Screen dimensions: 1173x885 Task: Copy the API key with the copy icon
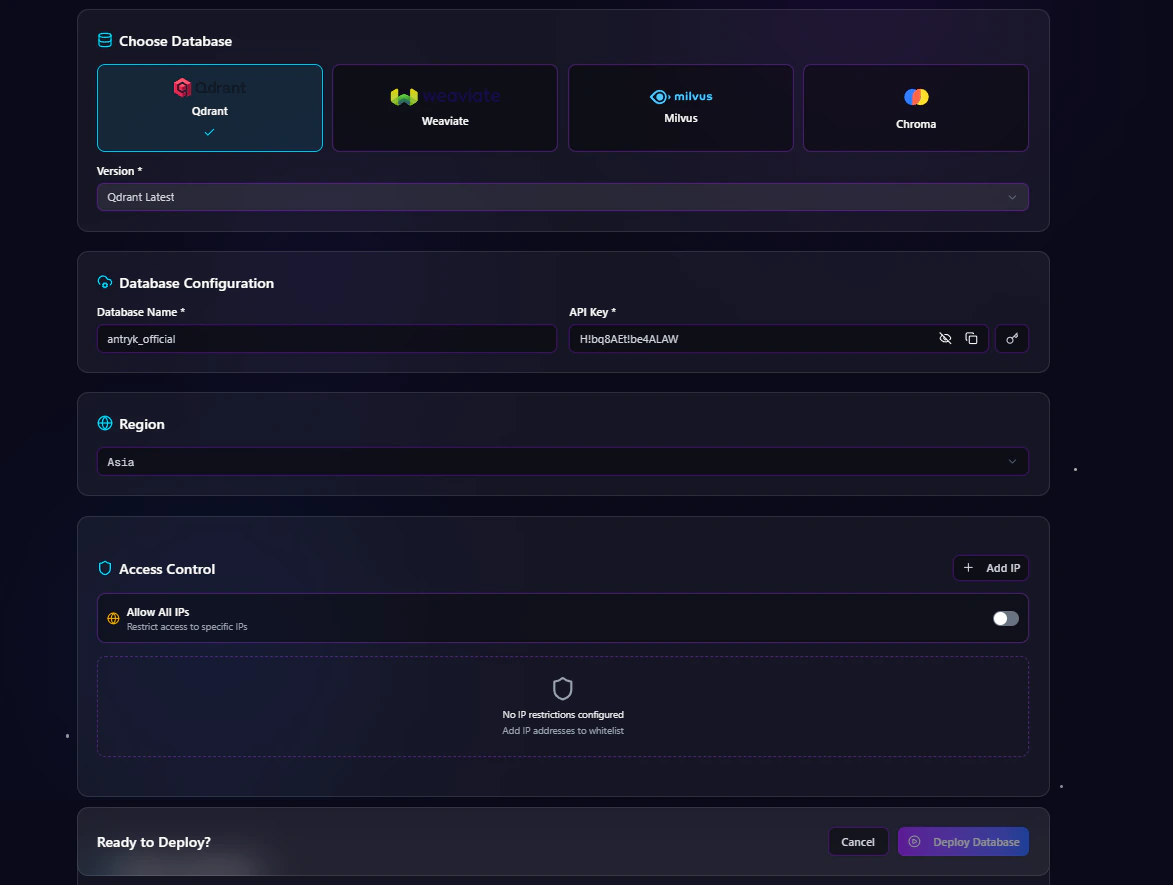[x=971, y=338]
